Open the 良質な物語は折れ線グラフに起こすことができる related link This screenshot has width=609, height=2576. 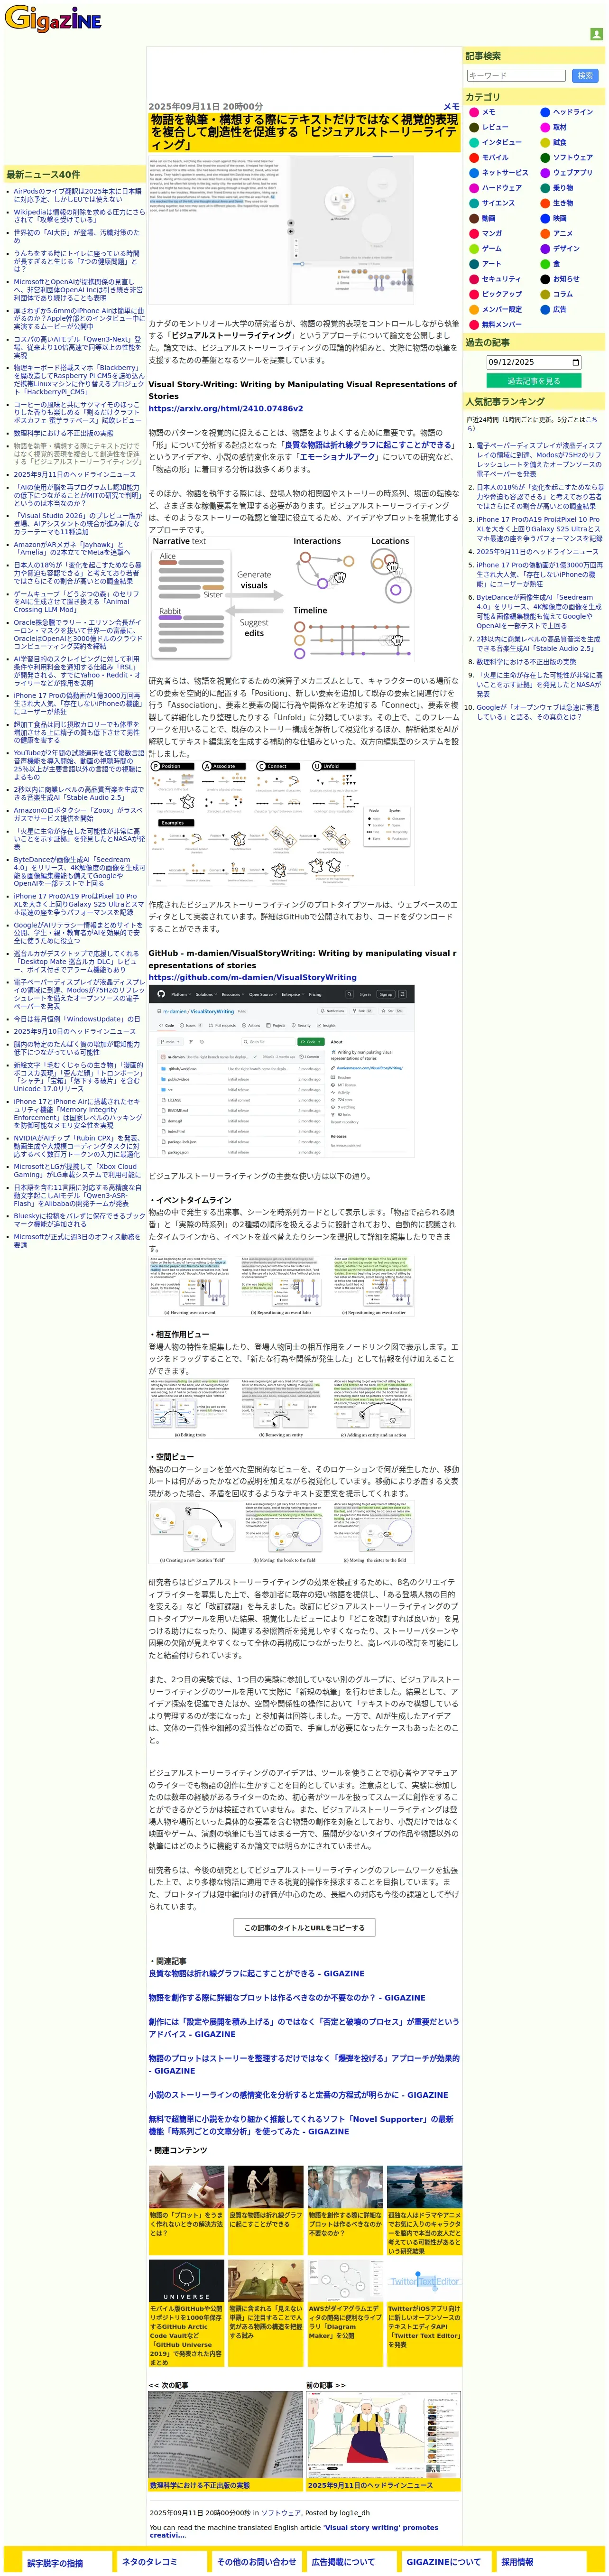(x=256, y=1973)
